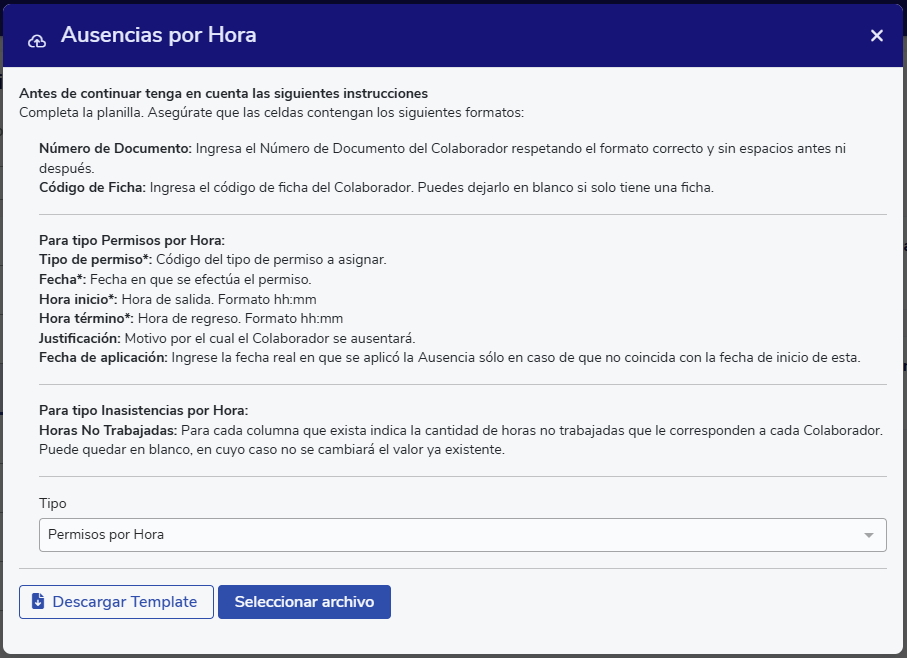907x658 pixels.
Task: Click the Seleccionar archivo button
Action: (x=304, y=602)
